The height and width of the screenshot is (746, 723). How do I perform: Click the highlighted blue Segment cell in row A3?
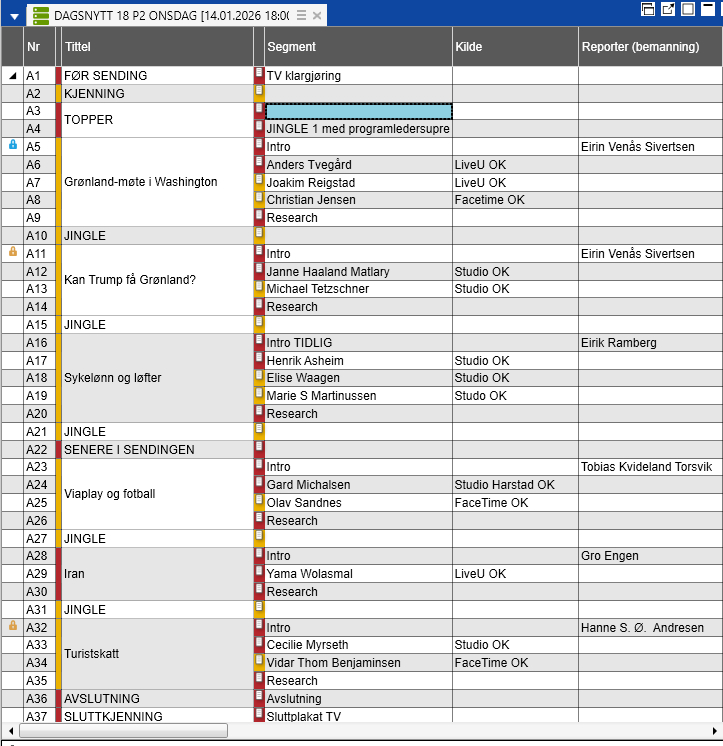(358, 111)
